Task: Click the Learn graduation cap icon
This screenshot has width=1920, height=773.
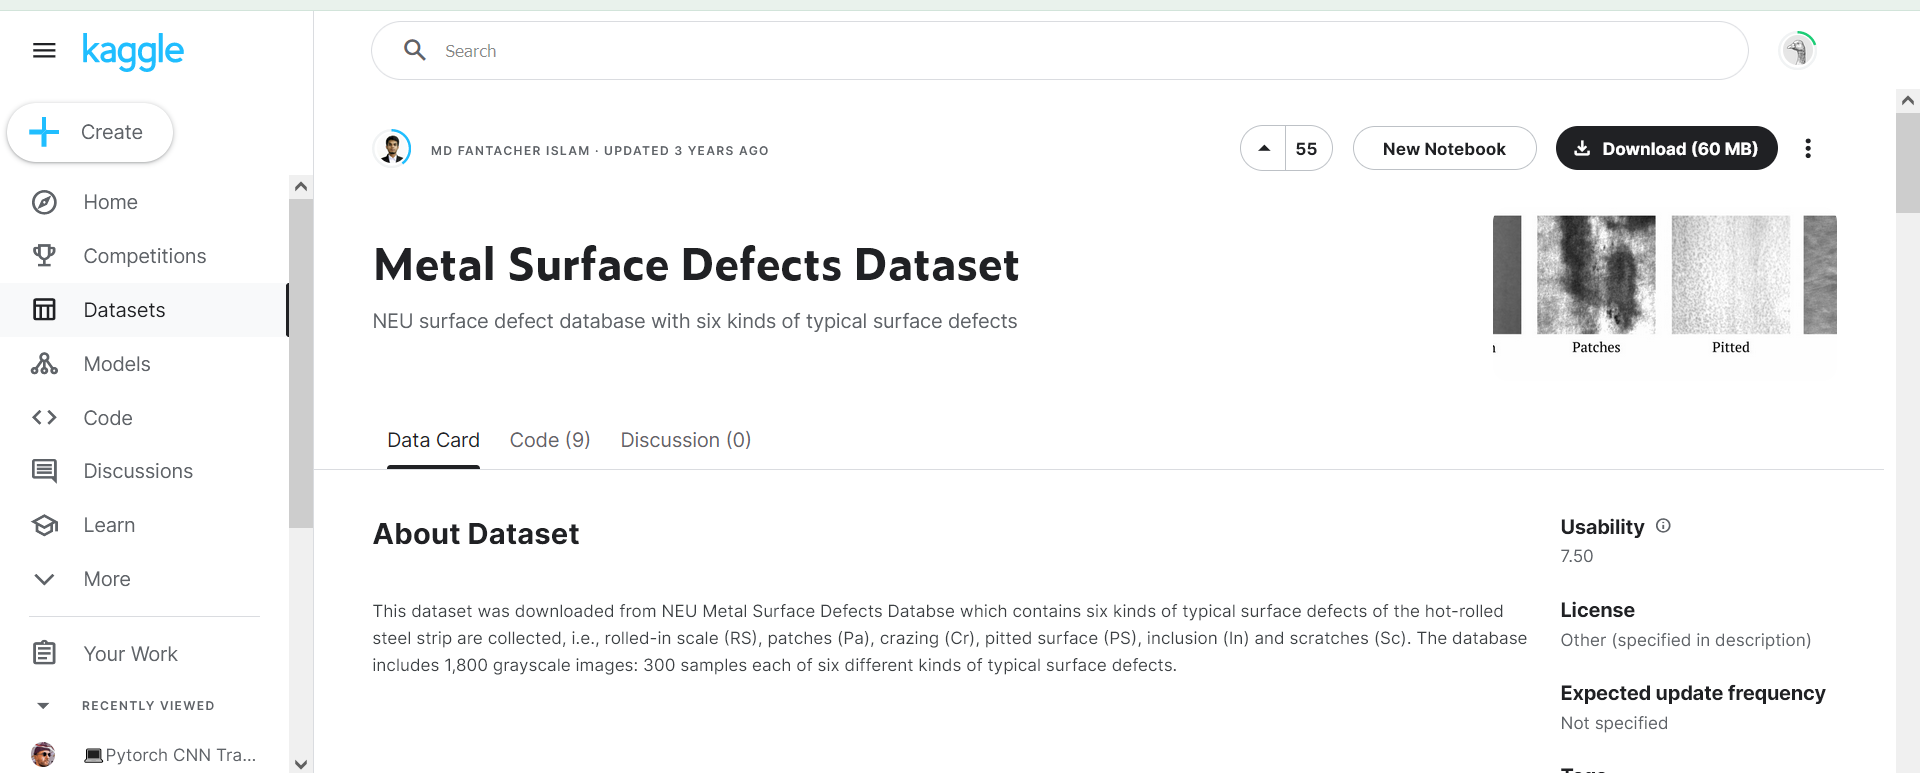Action: click(x=44, y=525)
